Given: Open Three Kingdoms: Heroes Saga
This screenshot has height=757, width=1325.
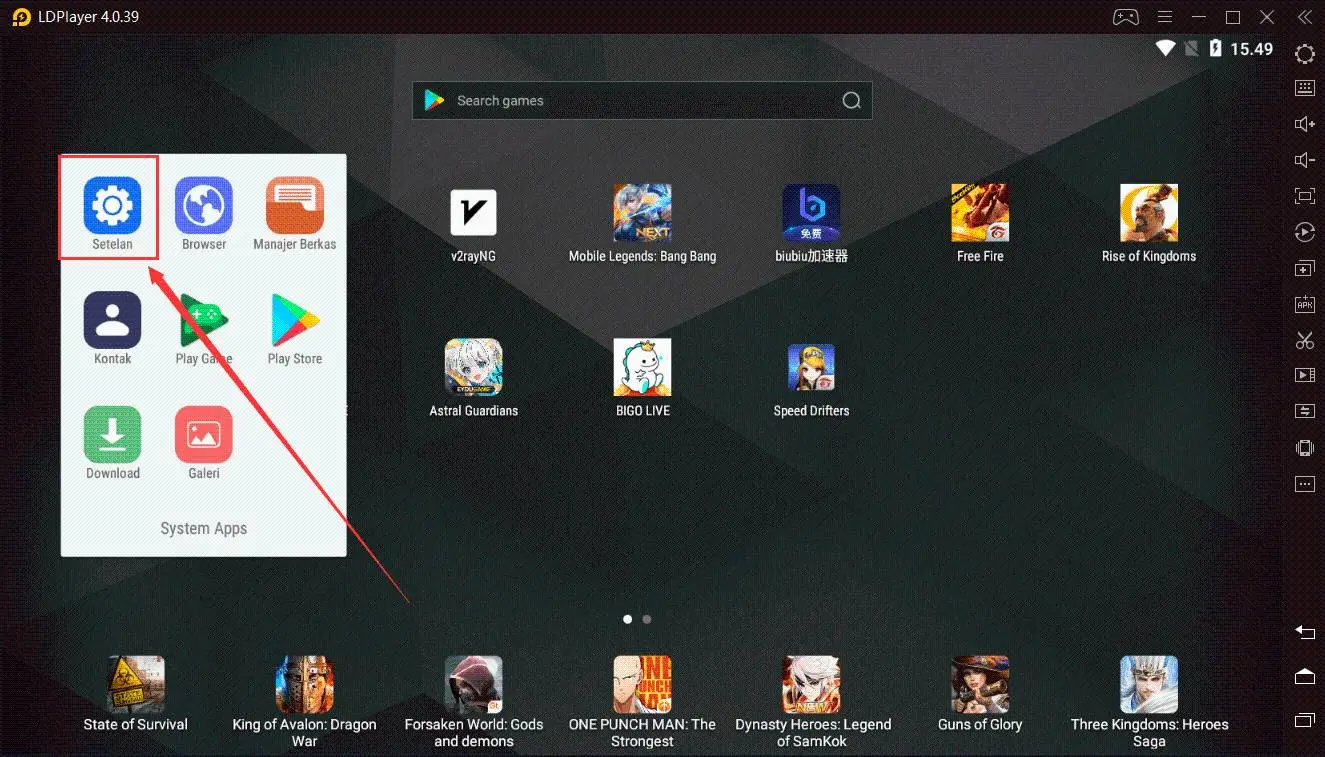Looking at the screenshot, I should coord(1149,685).
